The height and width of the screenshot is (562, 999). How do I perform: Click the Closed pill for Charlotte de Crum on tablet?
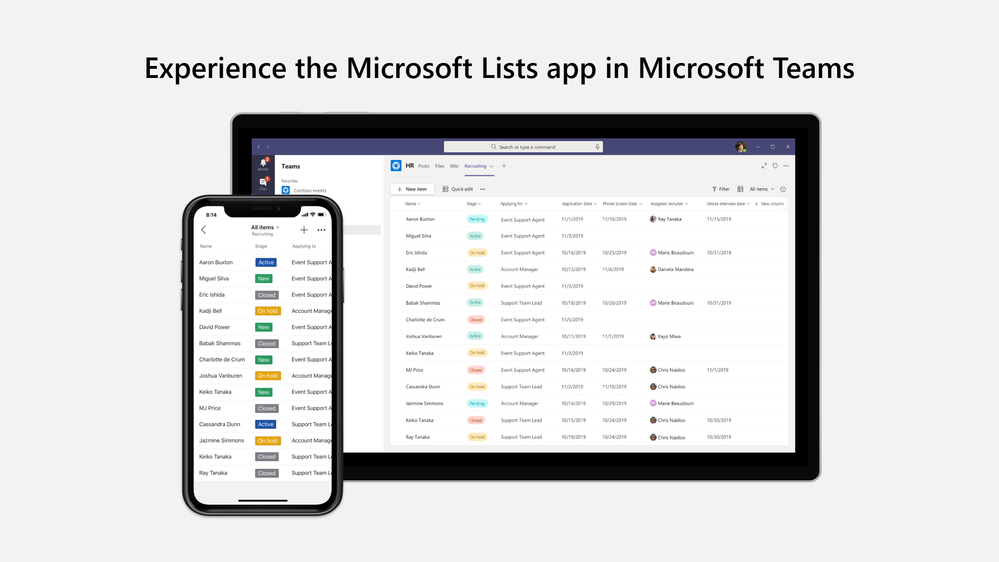pos(475,320)
